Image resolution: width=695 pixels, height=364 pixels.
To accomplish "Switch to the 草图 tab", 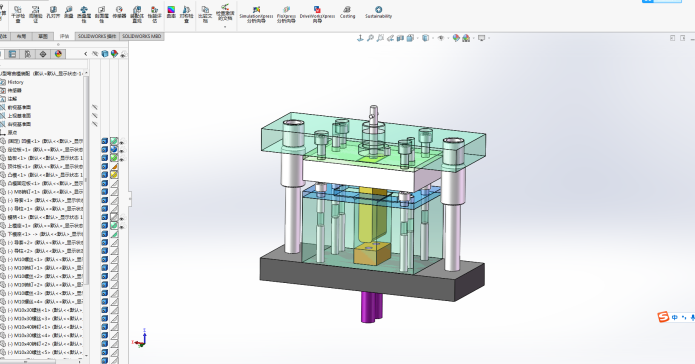I will [x=43, y=36].
